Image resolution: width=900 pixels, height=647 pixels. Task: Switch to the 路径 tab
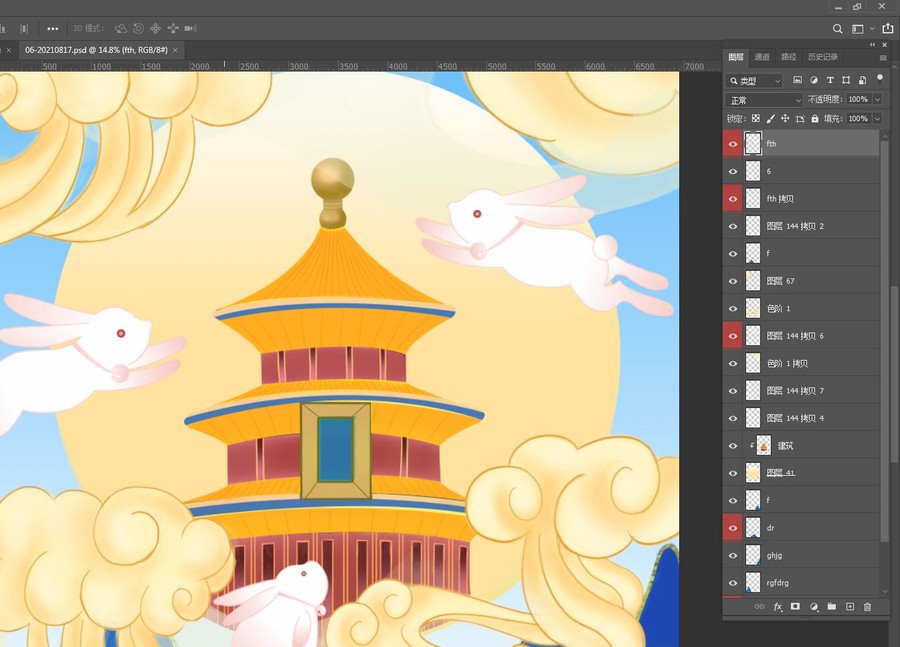pyautogui.click(x=789, y=57)
